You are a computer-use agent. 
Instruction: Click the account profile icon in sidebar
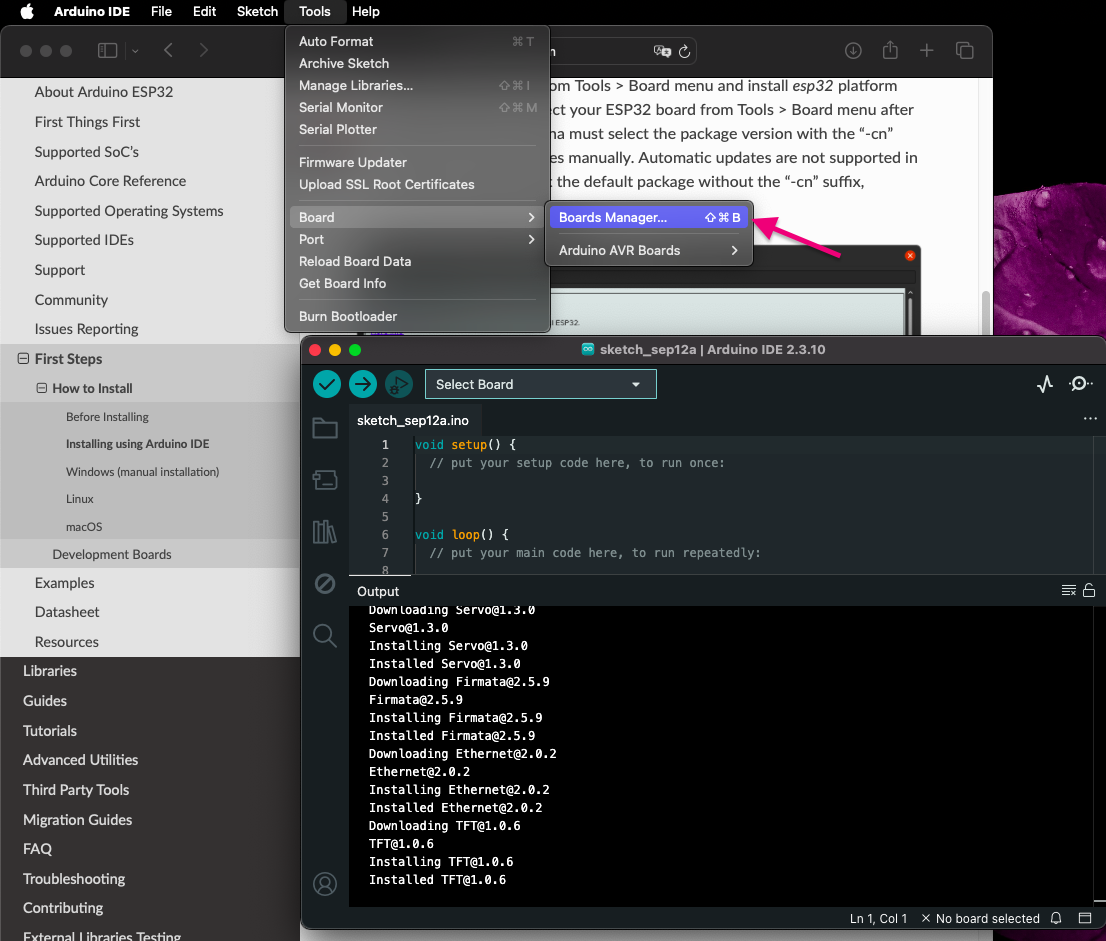coord(325,884)
